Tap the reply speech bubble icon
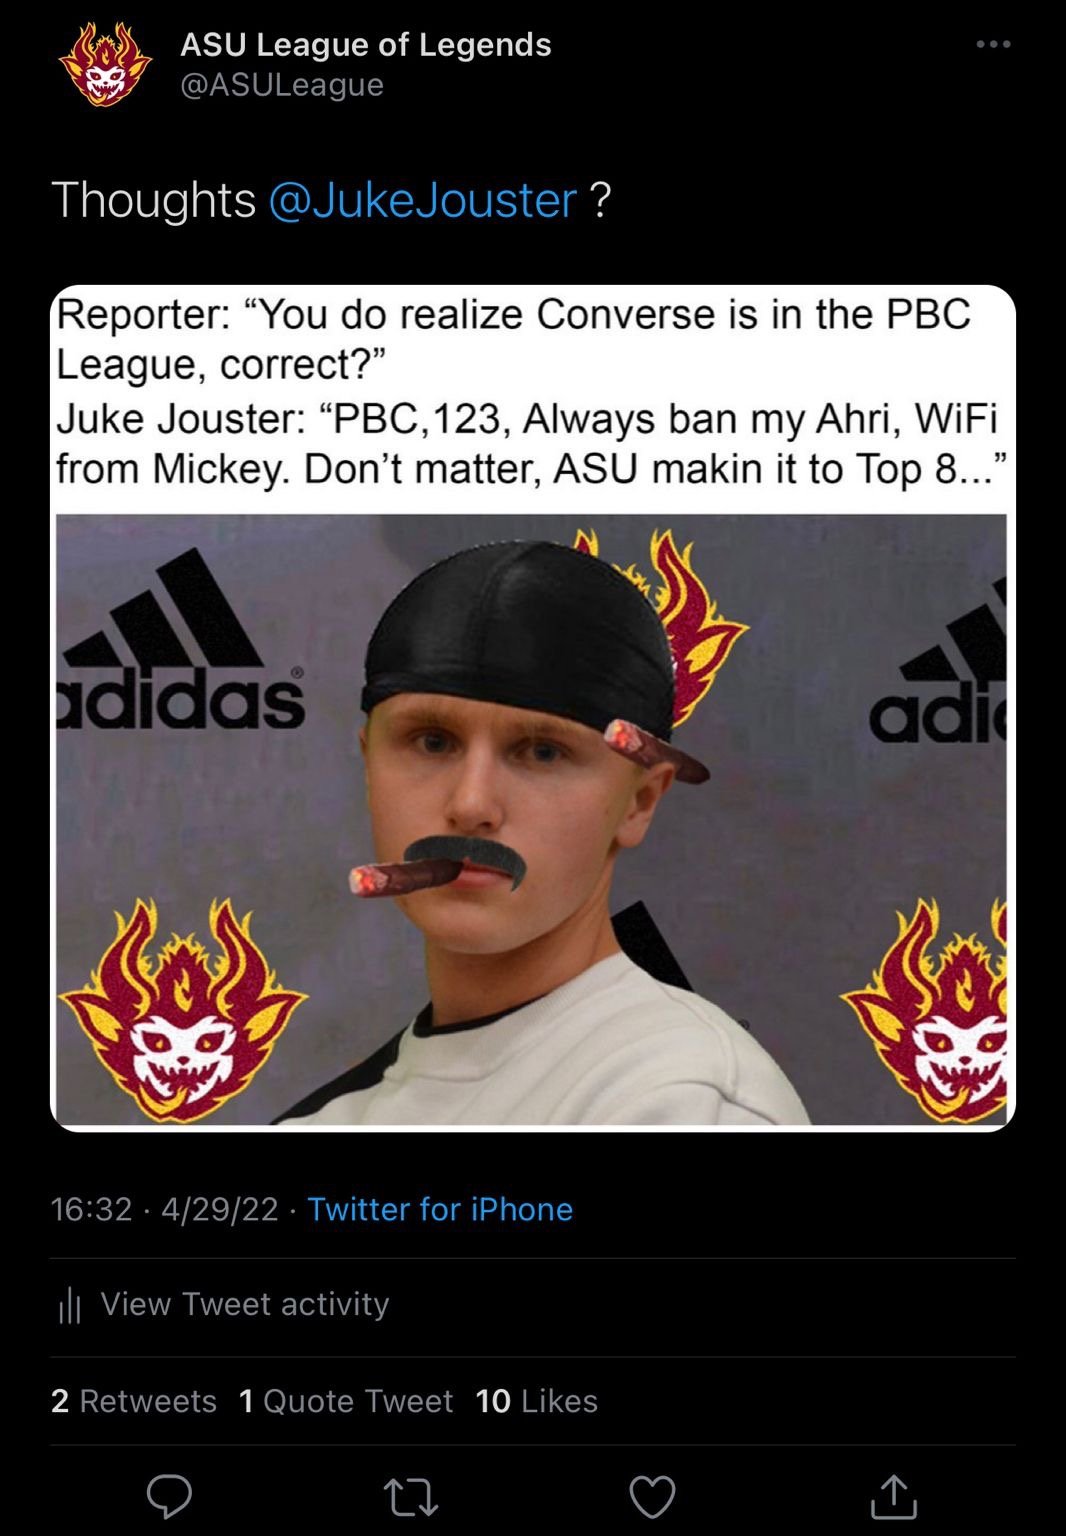Screen dimensions: 1066x1536 (170, 1496)
